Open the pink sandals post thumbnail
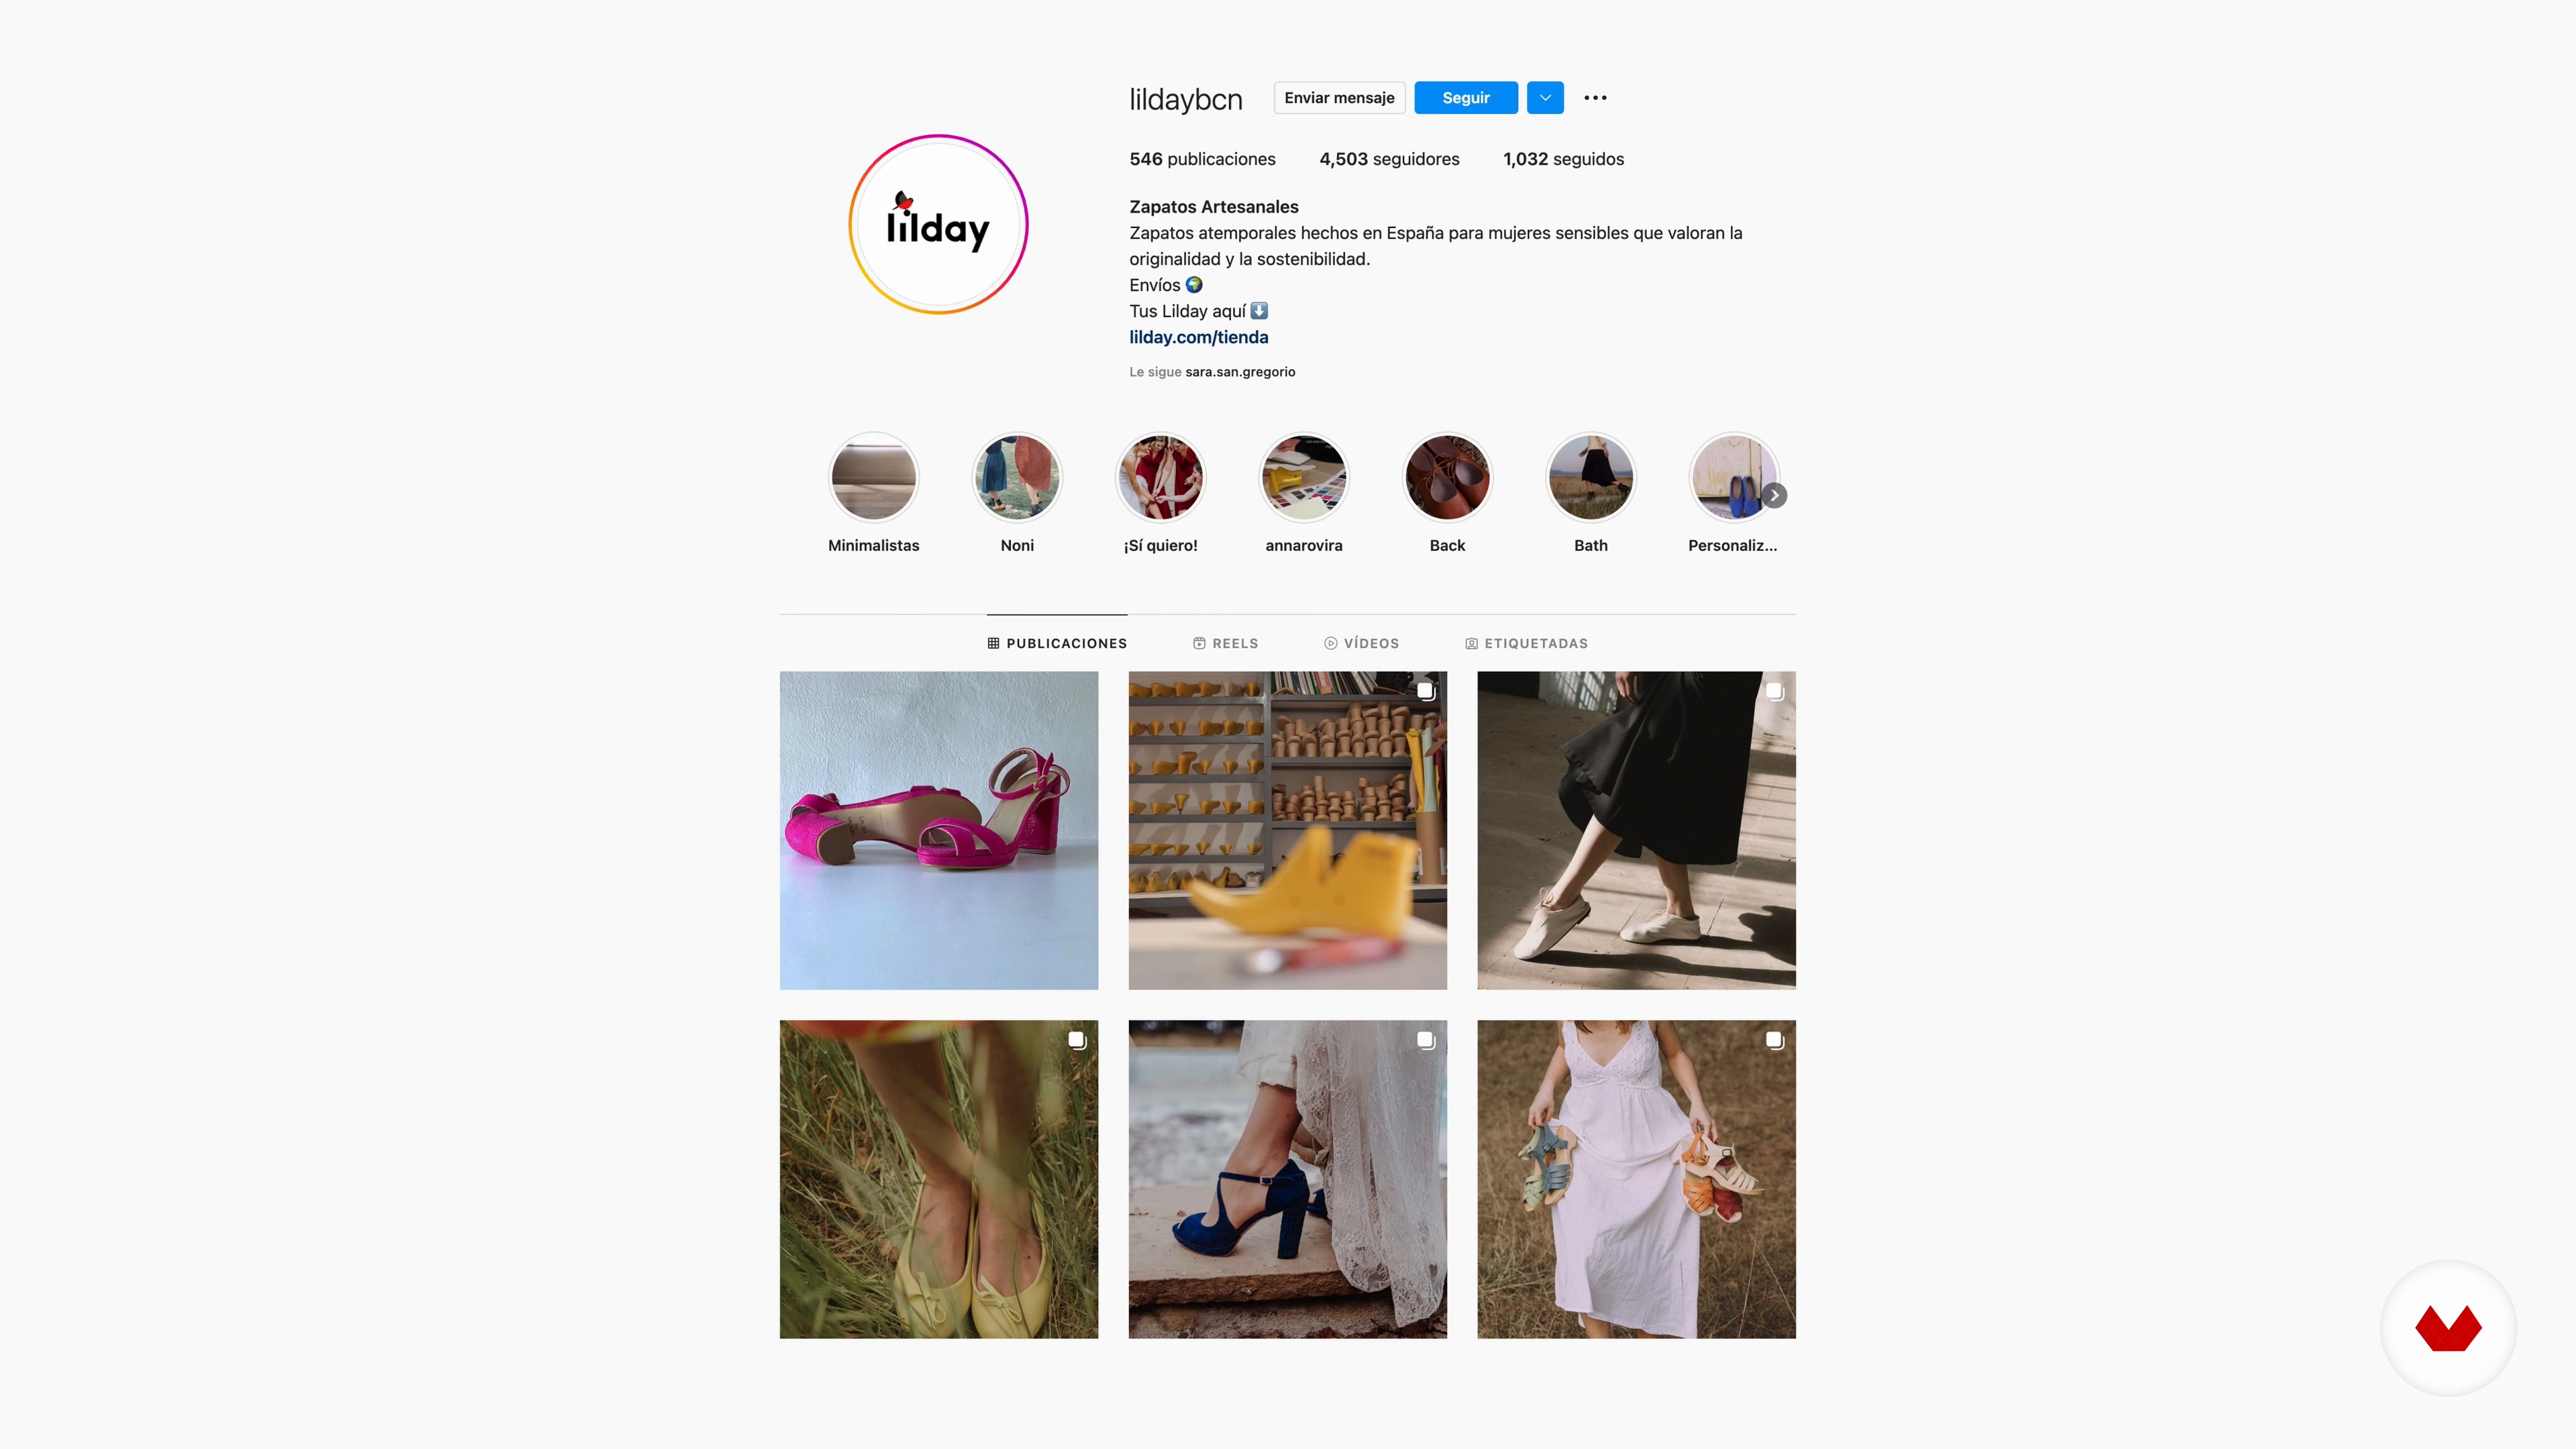Screen dimensions: 2576x1449 pos(938,830)
